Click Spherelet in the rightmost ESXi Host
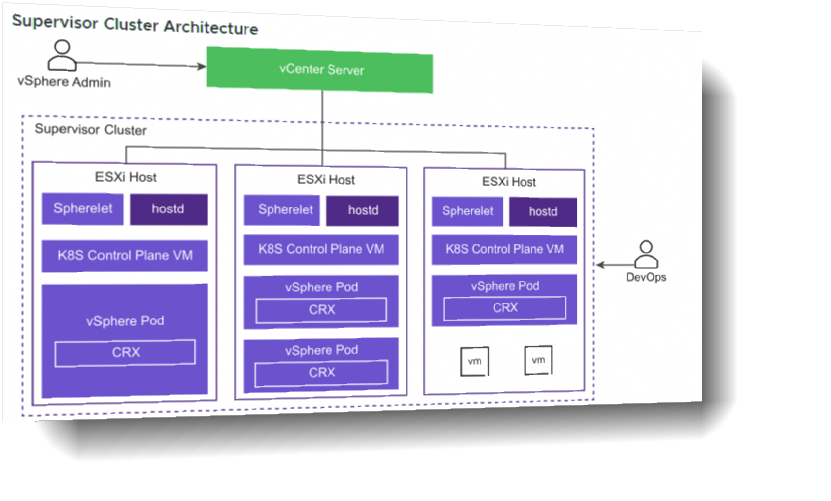Viewport: 831px width, 501px height. tap(468, 211)
